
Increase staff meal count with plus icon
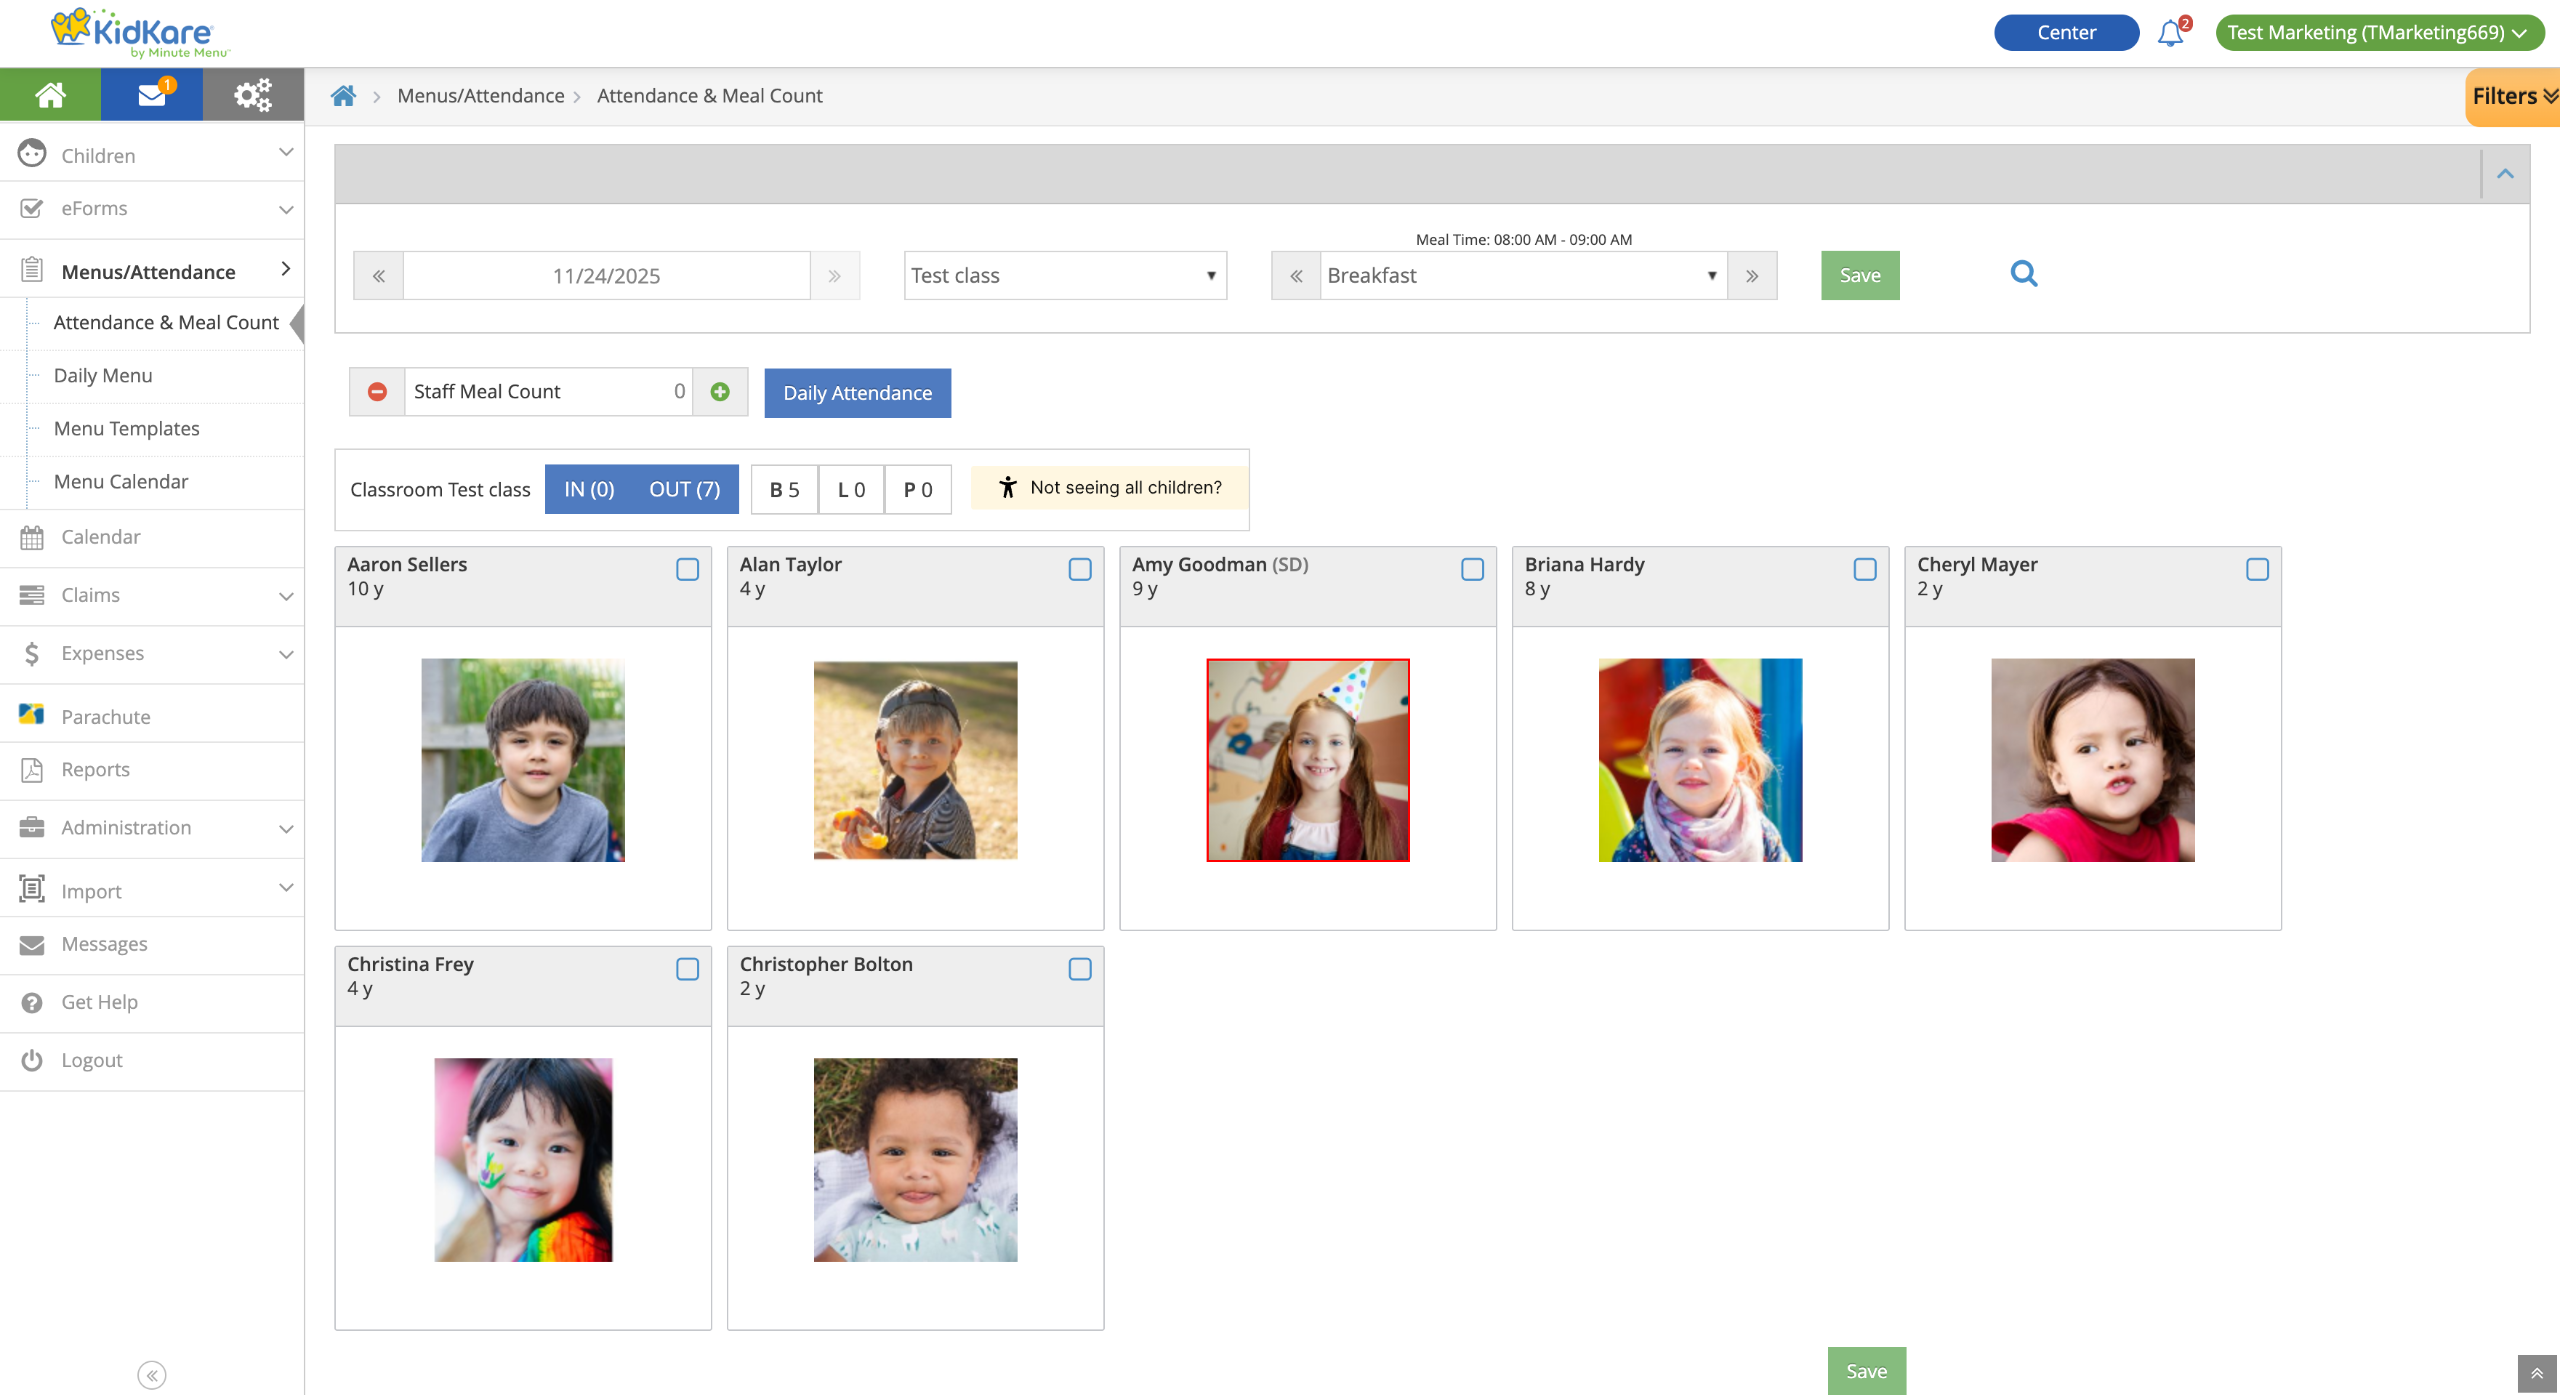pyautogui.click(x=720, y=392)
